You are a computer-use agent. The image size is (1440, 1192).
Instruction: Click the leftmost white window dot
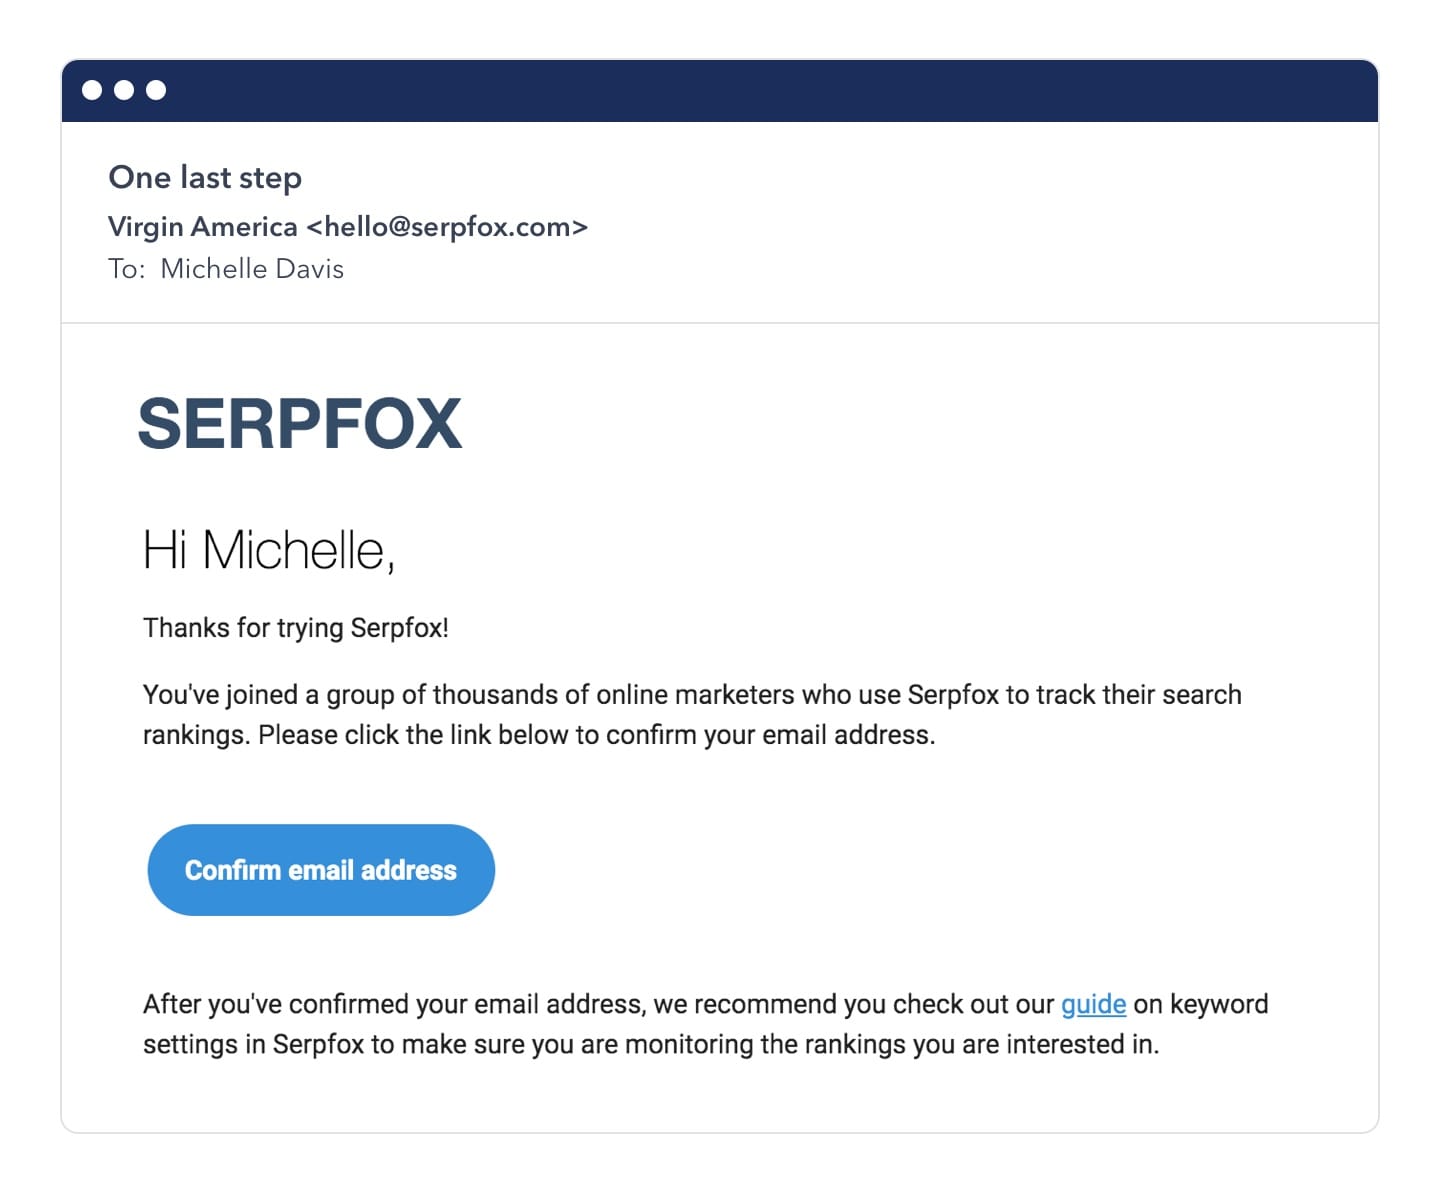click(92, 90)
